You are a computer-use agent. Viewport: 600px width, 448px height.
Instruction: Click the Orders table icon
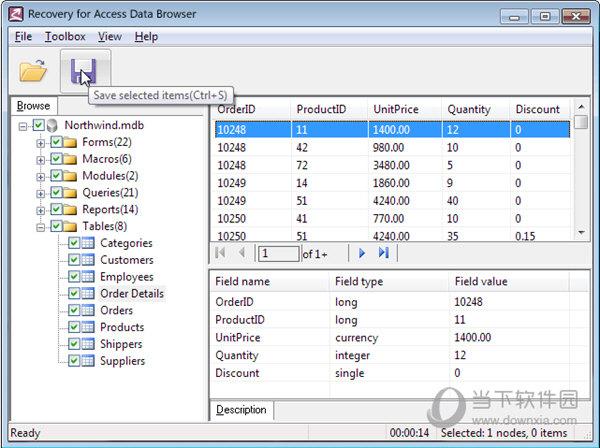[x=88, y=311]
